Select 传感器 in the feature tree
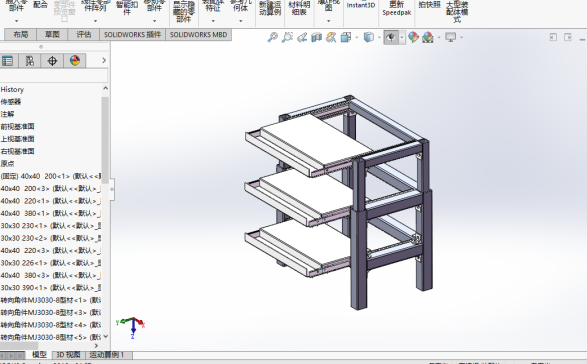This screenshot has height=364, width=587. pyautogui.click(x=11, y=102)
